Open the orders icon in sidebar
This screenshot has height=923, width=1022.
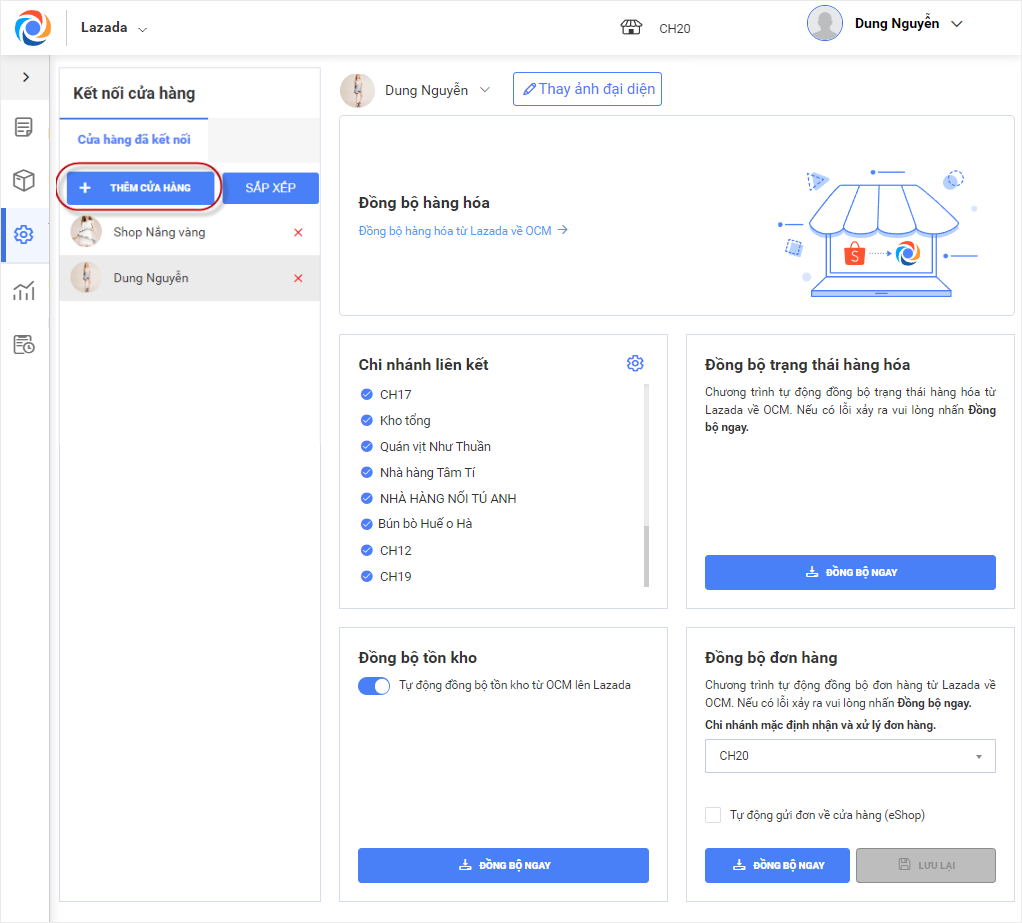coord(24,127)
